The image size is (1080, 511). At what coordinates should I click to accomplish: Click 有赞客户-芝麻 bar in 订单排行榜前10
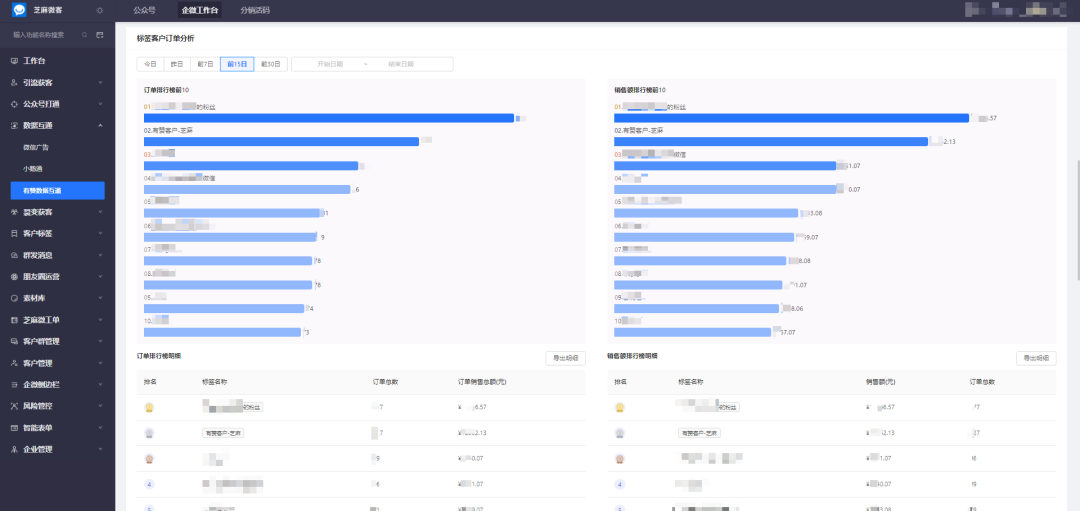point(281,141)
